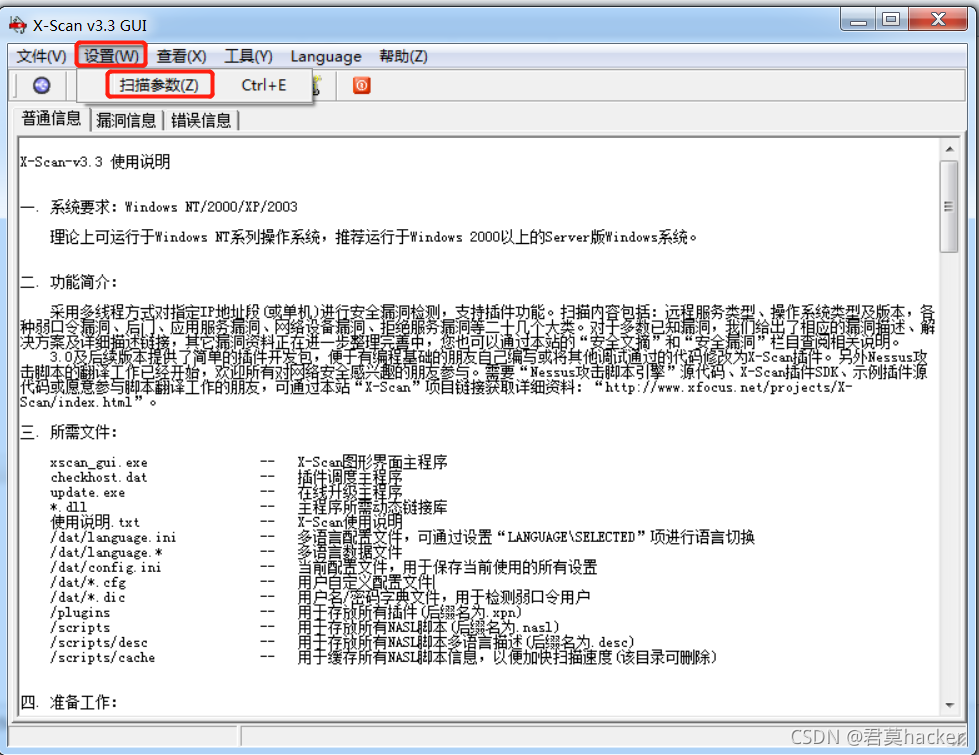Close the X-Scan window
Screen dimensions: 979x755
938,20
